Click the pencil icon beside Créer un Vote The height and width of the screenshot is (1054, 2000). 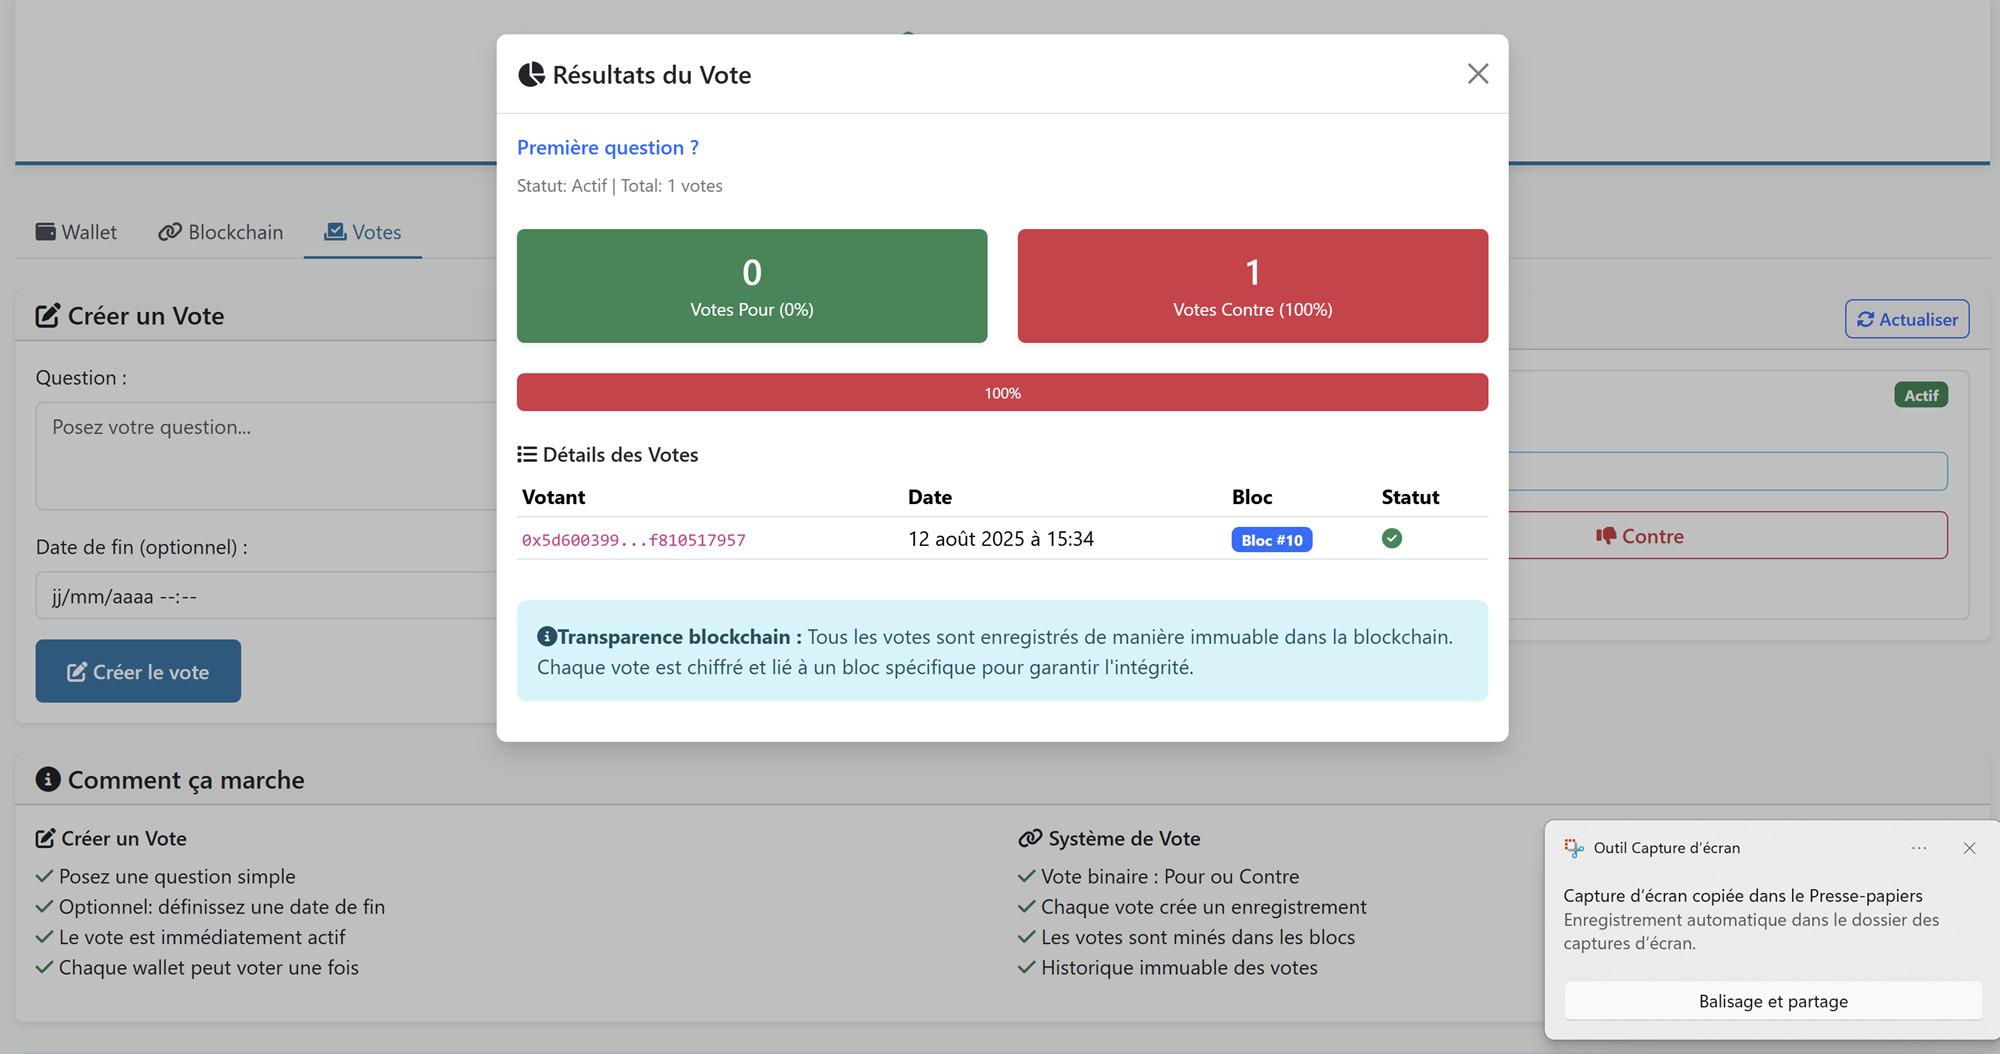[x=46, y=315]
